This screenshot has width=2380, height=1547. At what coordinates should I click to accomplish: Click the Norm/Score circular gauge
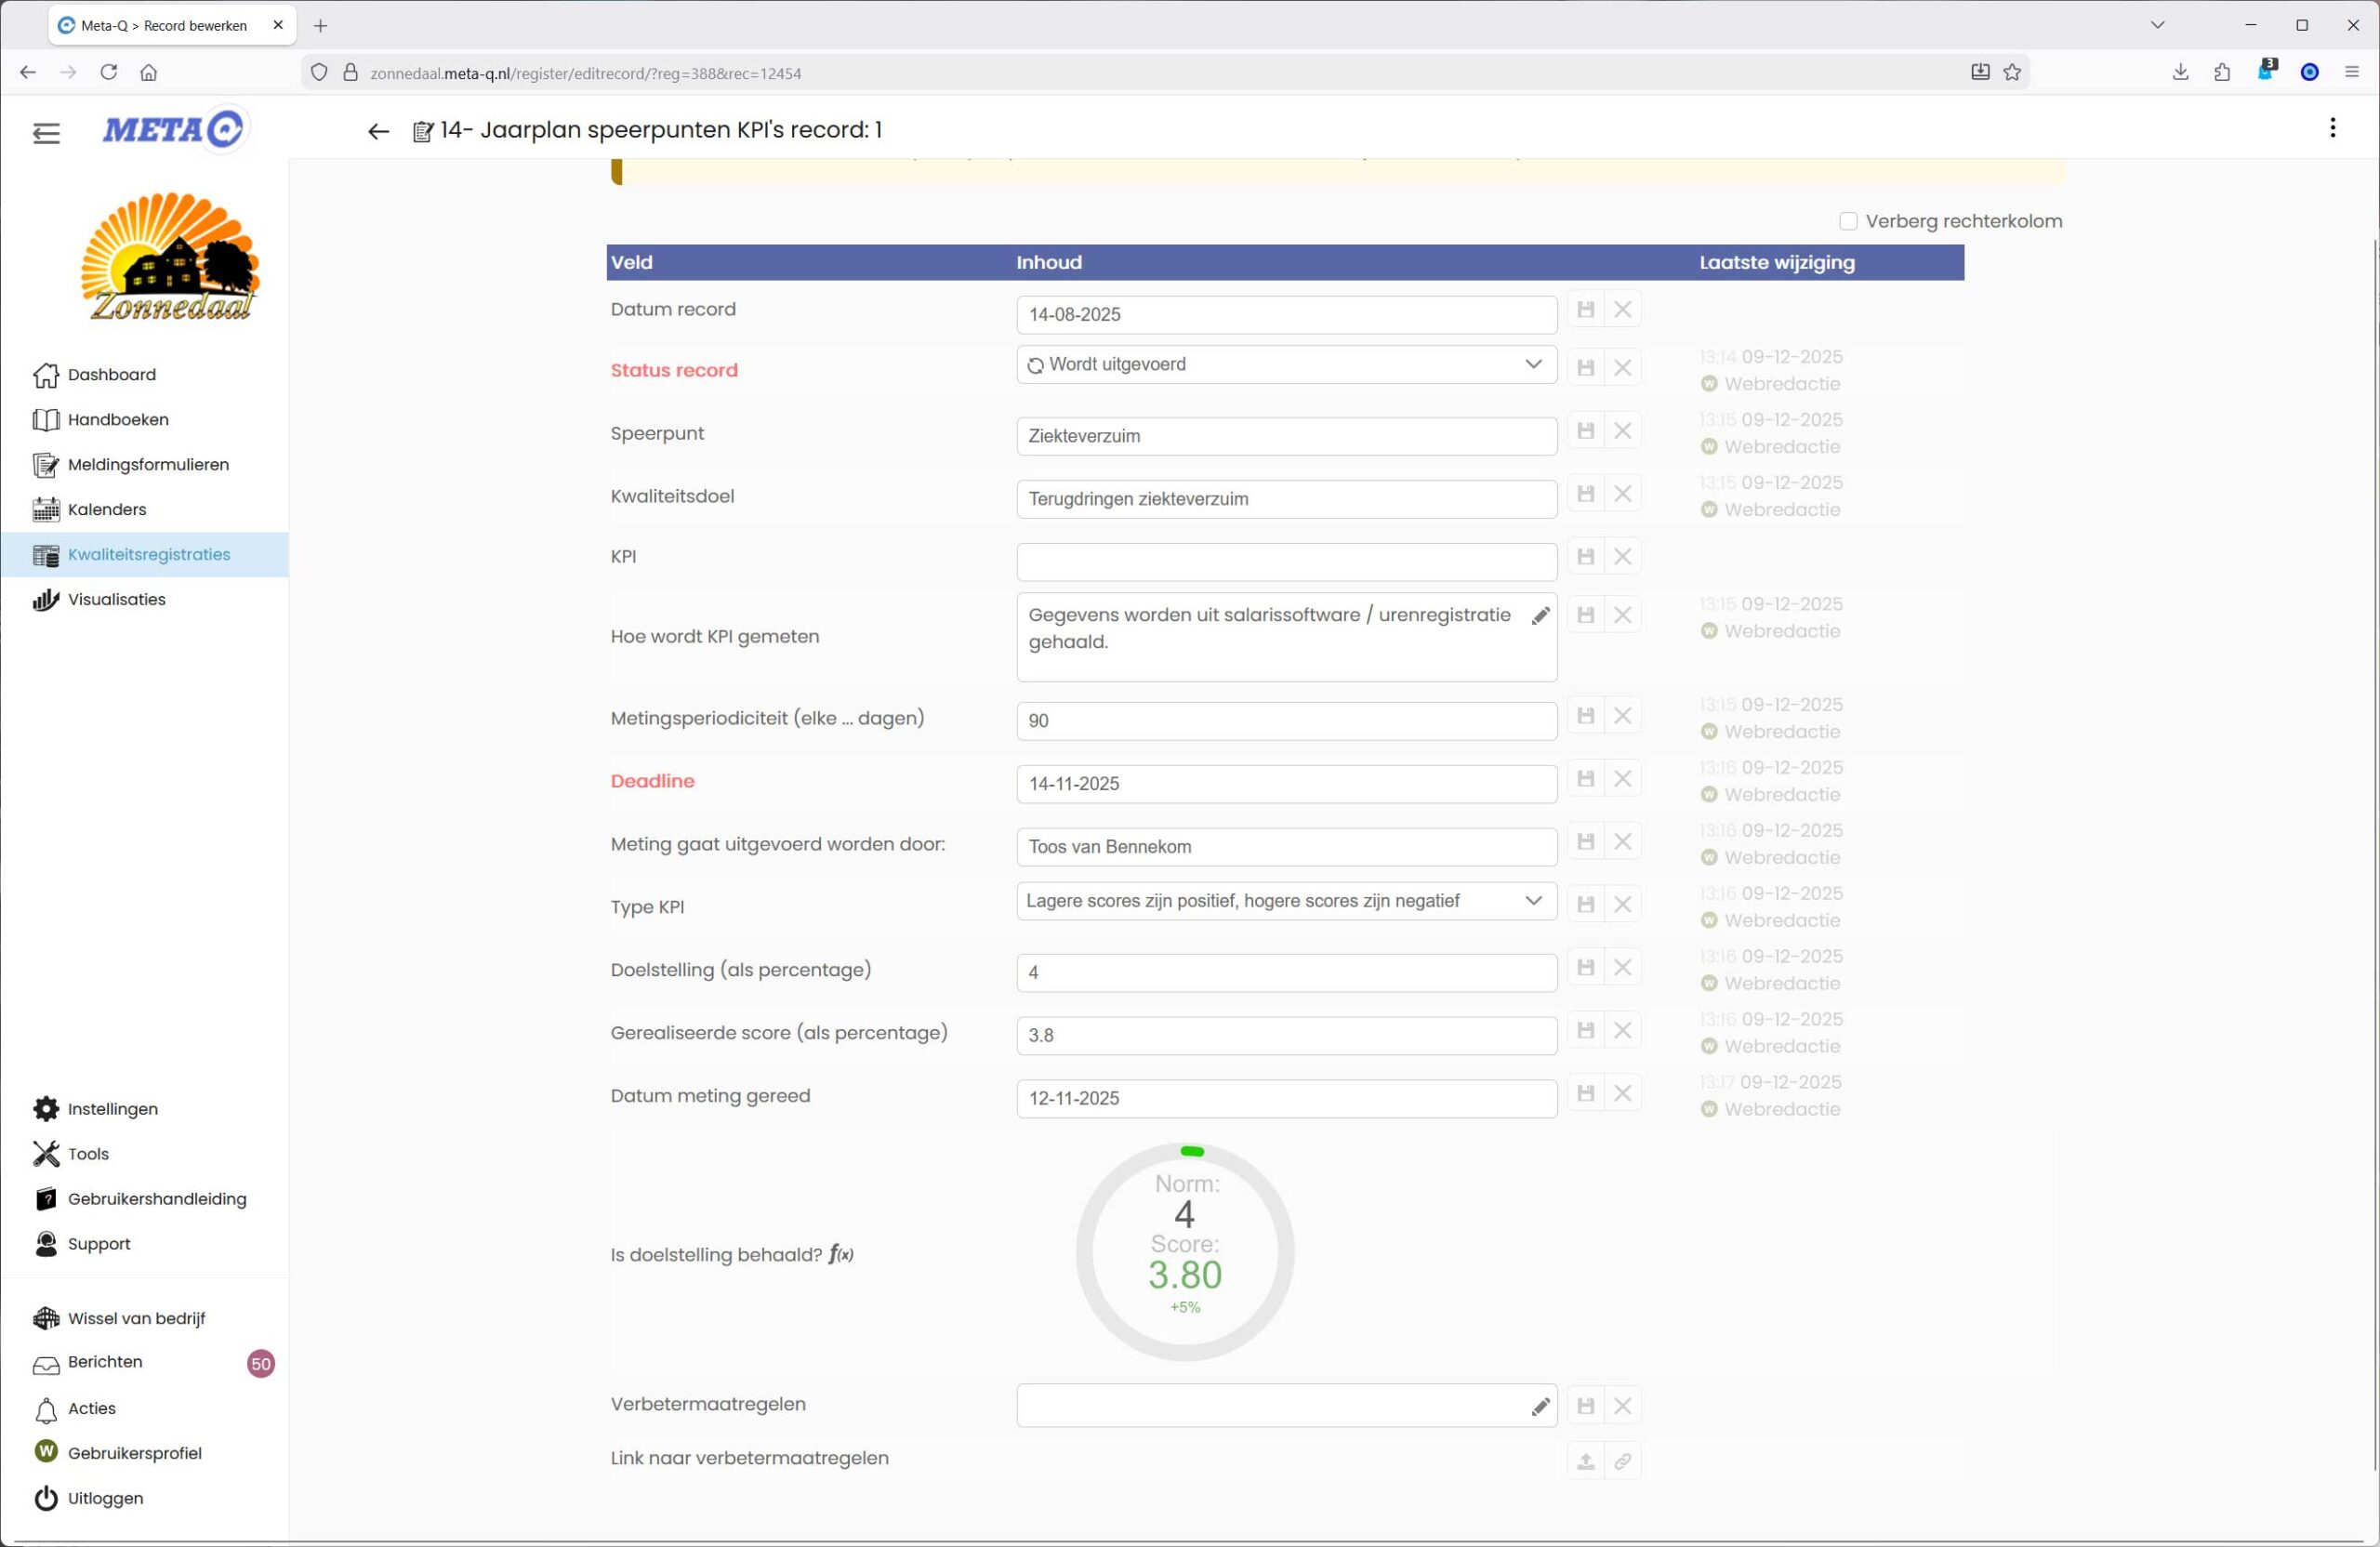[x=1185, y=1252]
